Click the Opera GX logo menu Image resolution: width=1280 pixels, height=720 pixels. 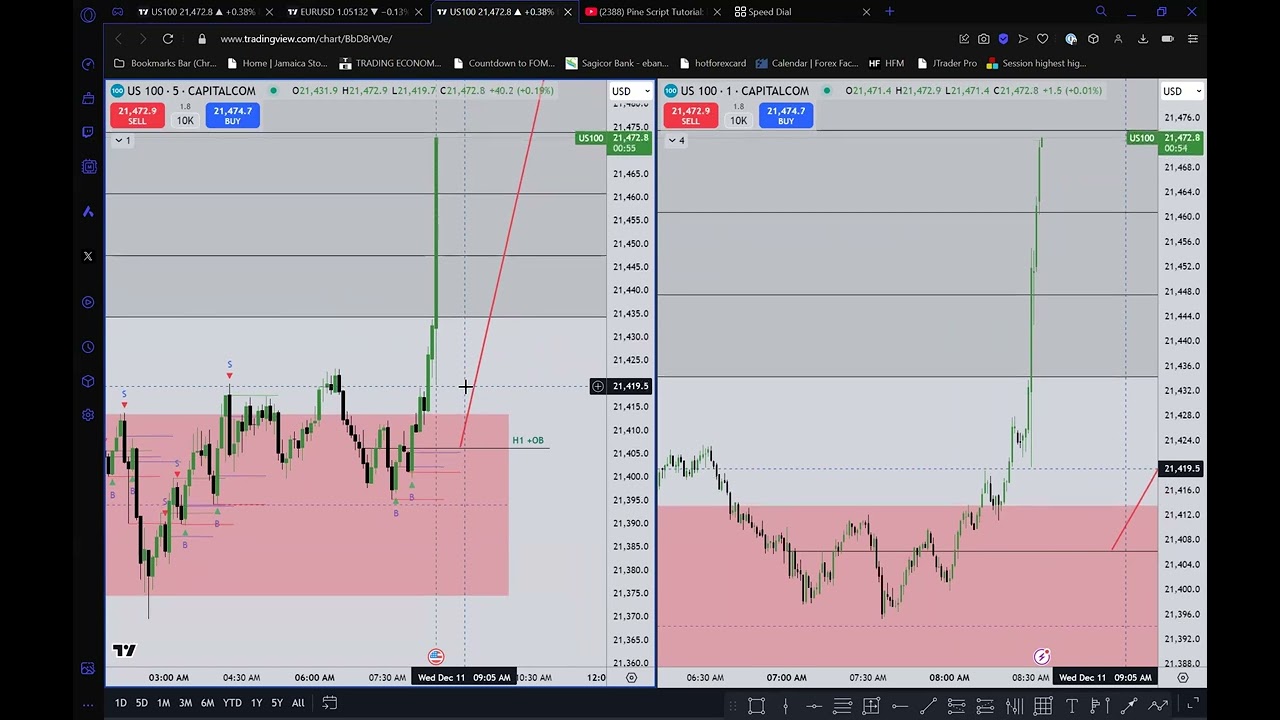tap(88, 14)
